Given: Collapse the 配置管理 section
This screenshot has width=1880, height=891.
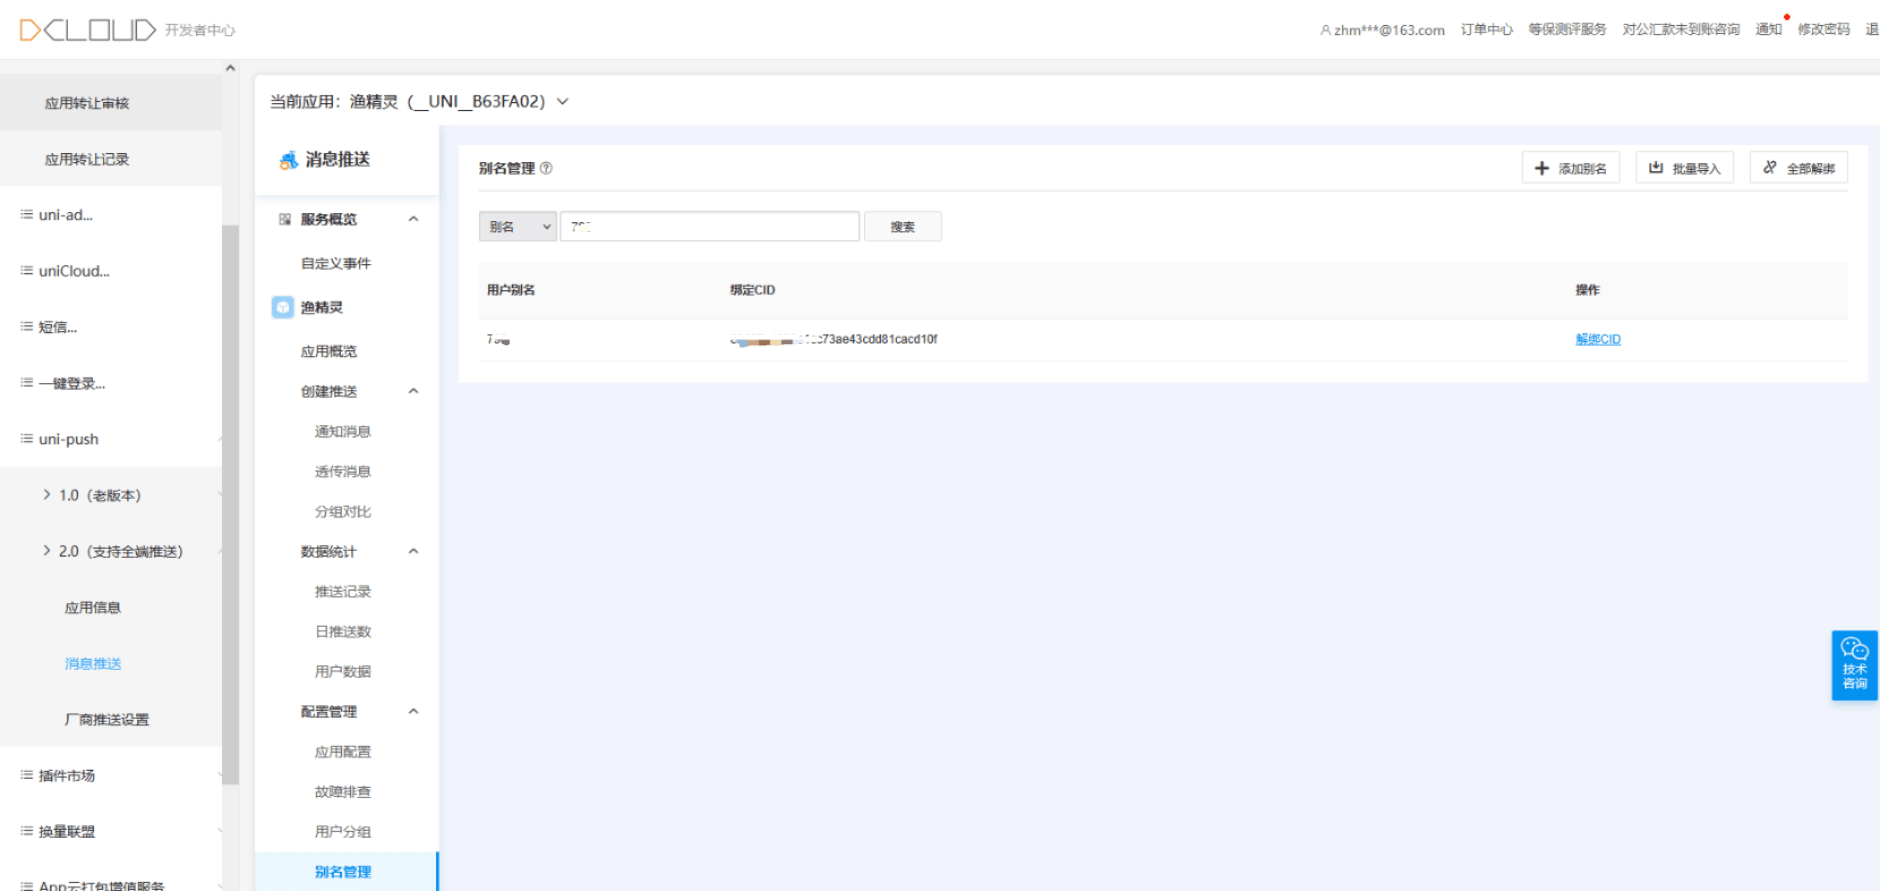Looking at the screenshot, I should click(413, 711).
